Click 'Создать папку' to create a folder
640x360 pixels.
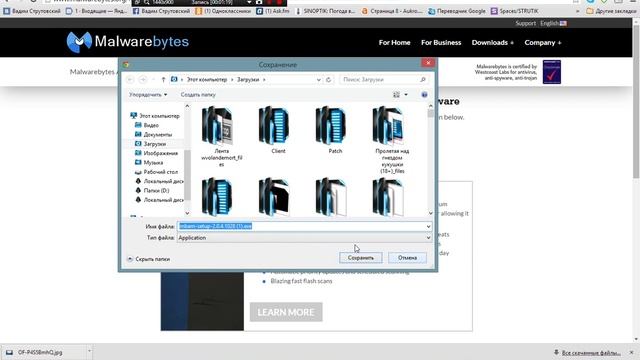pos(198,95)
